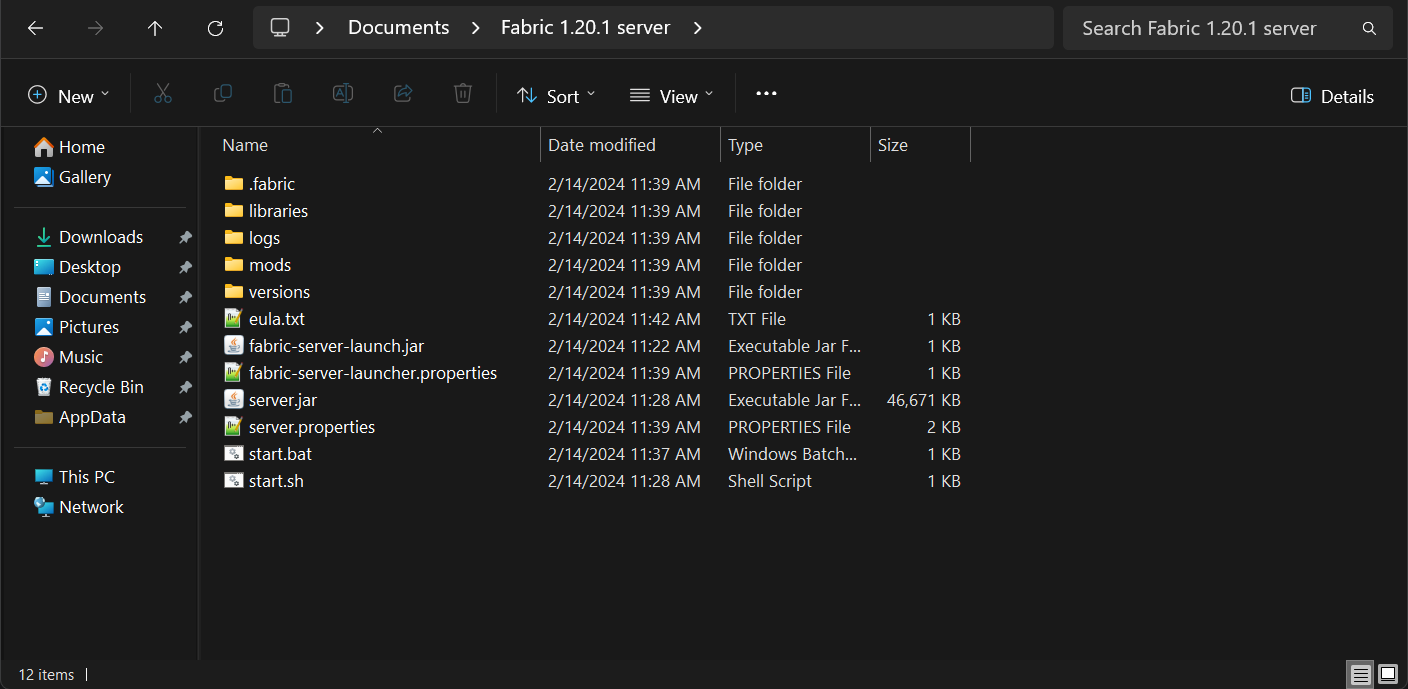Open This PC in the navigation pane
This screenshot has height=689, width=1408.
(x=75, y=477)
